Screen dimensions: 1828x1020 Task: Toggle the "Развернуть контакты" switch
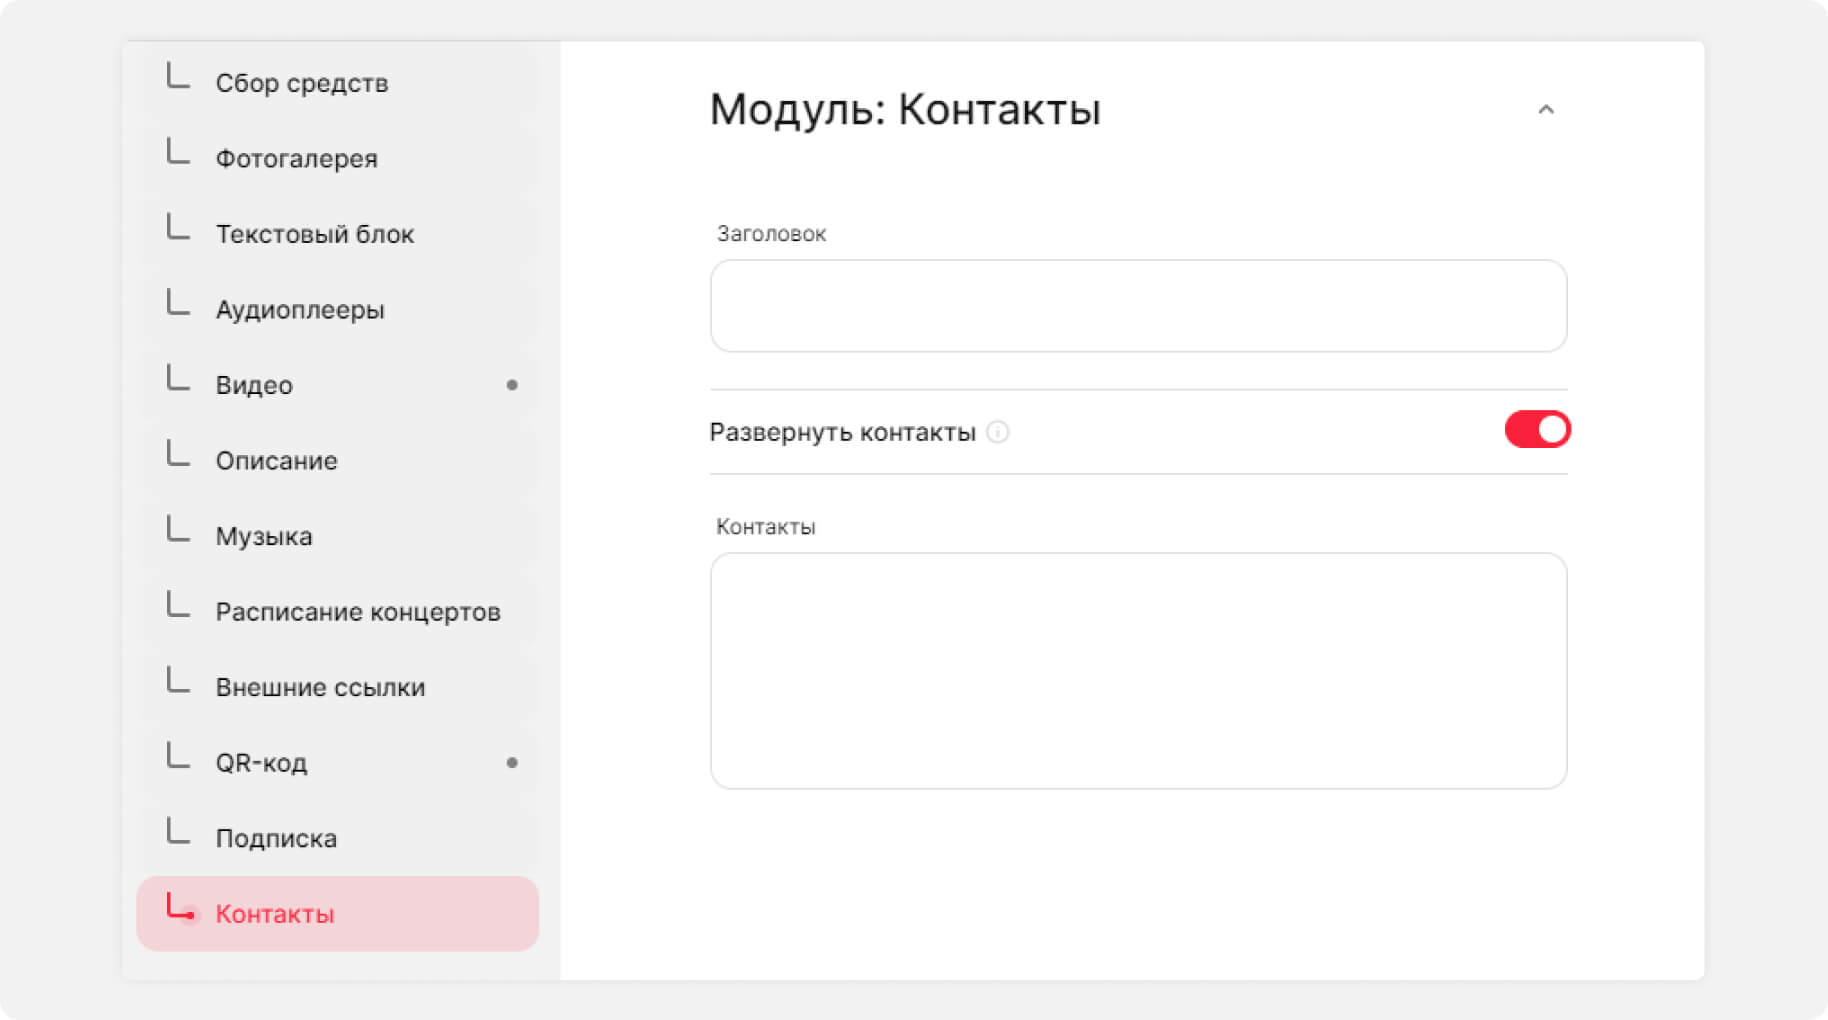tap(1537, 430)
